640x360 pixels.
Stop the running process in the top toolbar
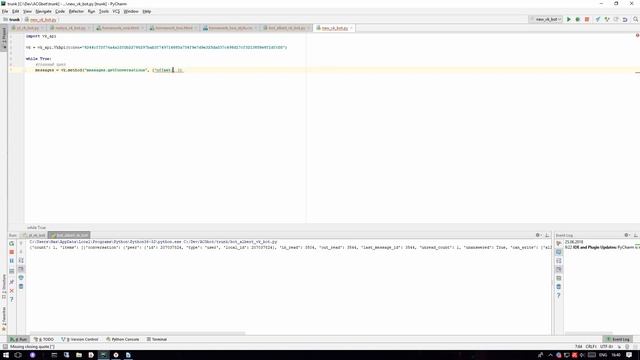click(587, 19)
